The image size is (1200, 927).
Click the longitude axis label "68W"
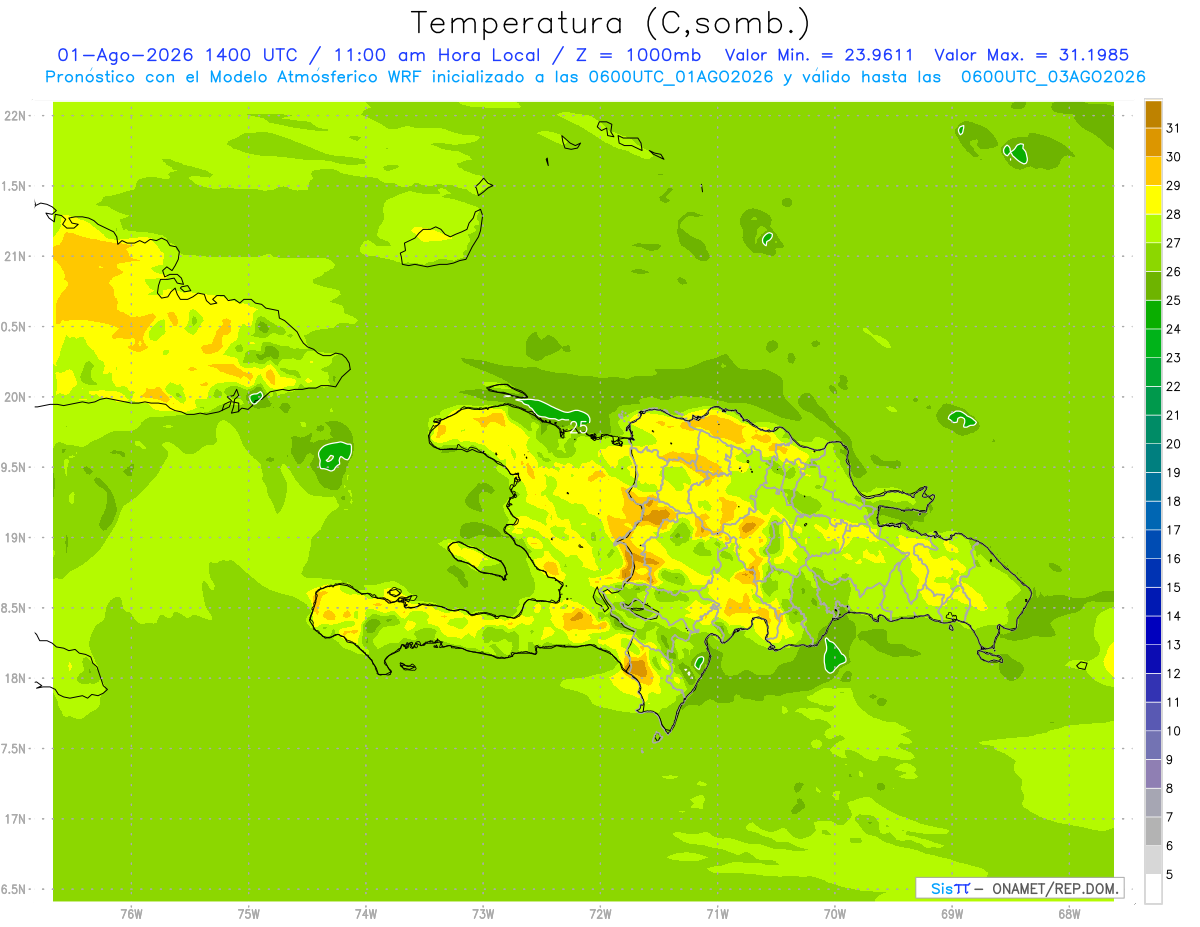click(x=1069, y=914)
